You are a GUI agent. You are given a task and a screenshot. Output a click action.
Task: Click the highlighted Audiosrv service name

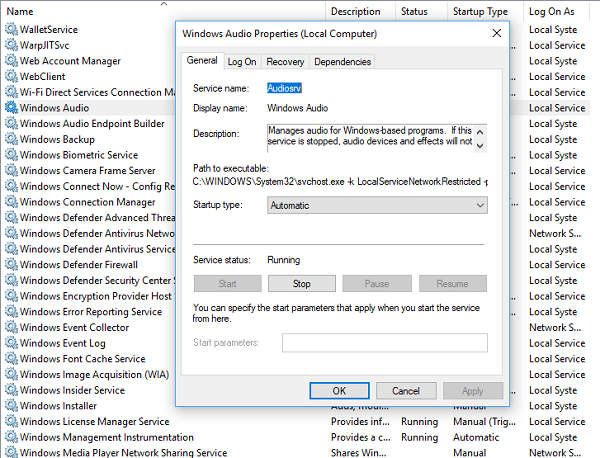284,88
